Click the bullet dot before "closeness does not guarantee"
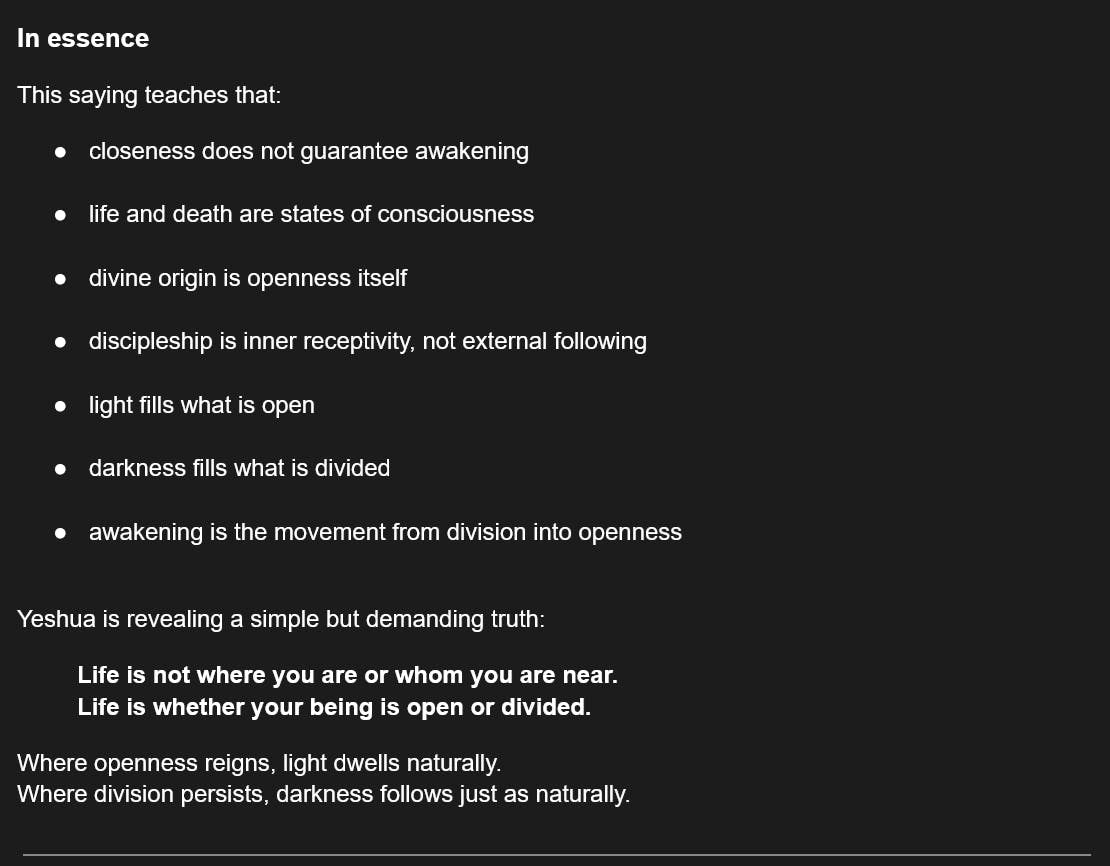Screen dimensions: 1110x866 click(61, 152)
